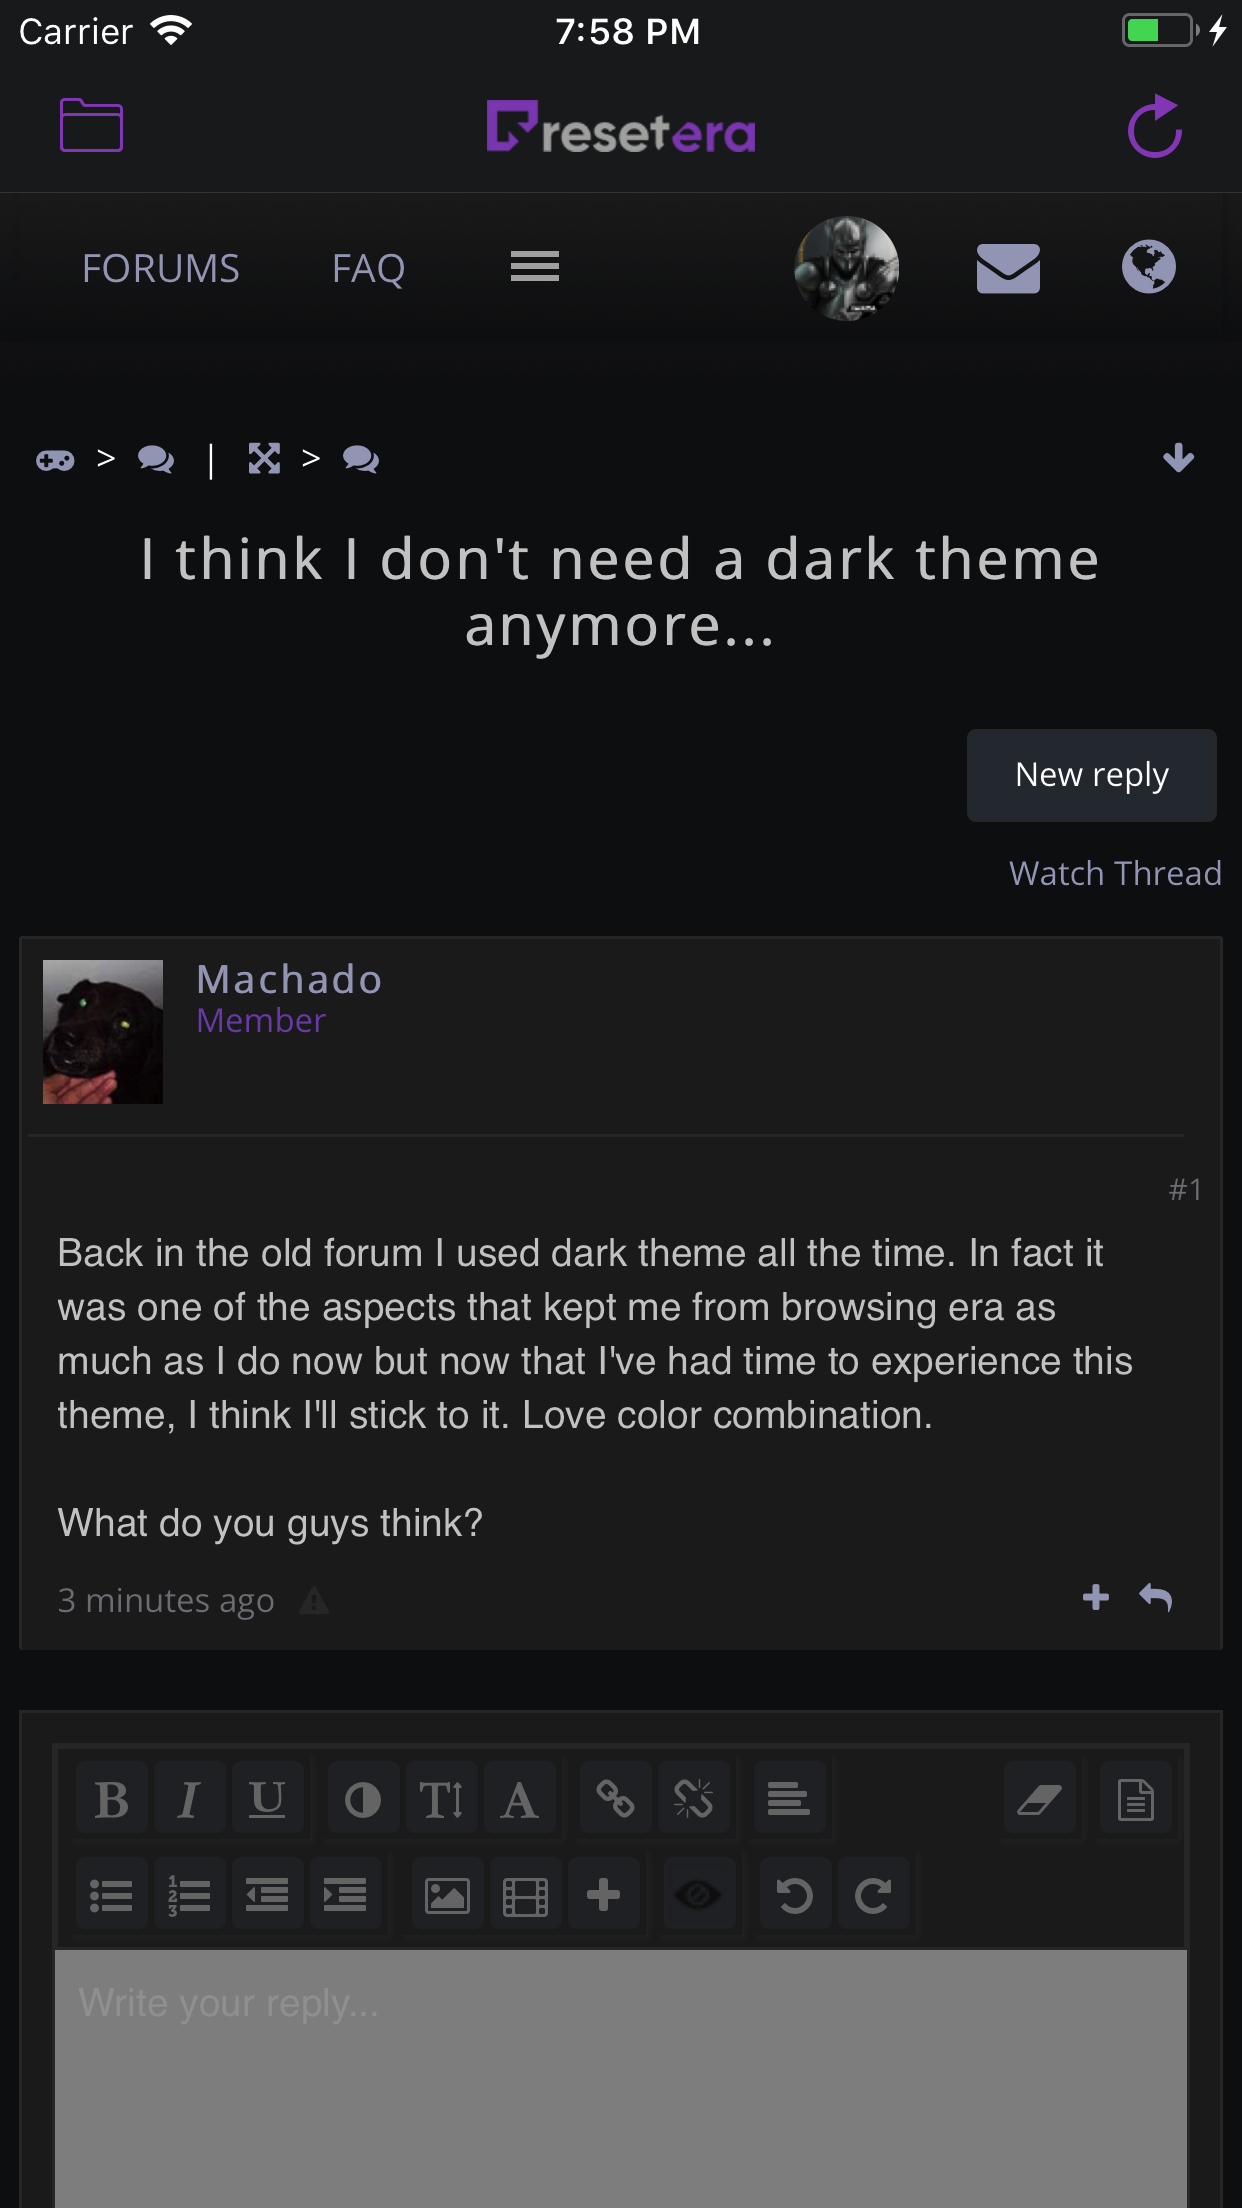The width and height of the screenshot is (1242, 2208).
Task: Insert an image using the picture icon
Action: [447, 1895]
